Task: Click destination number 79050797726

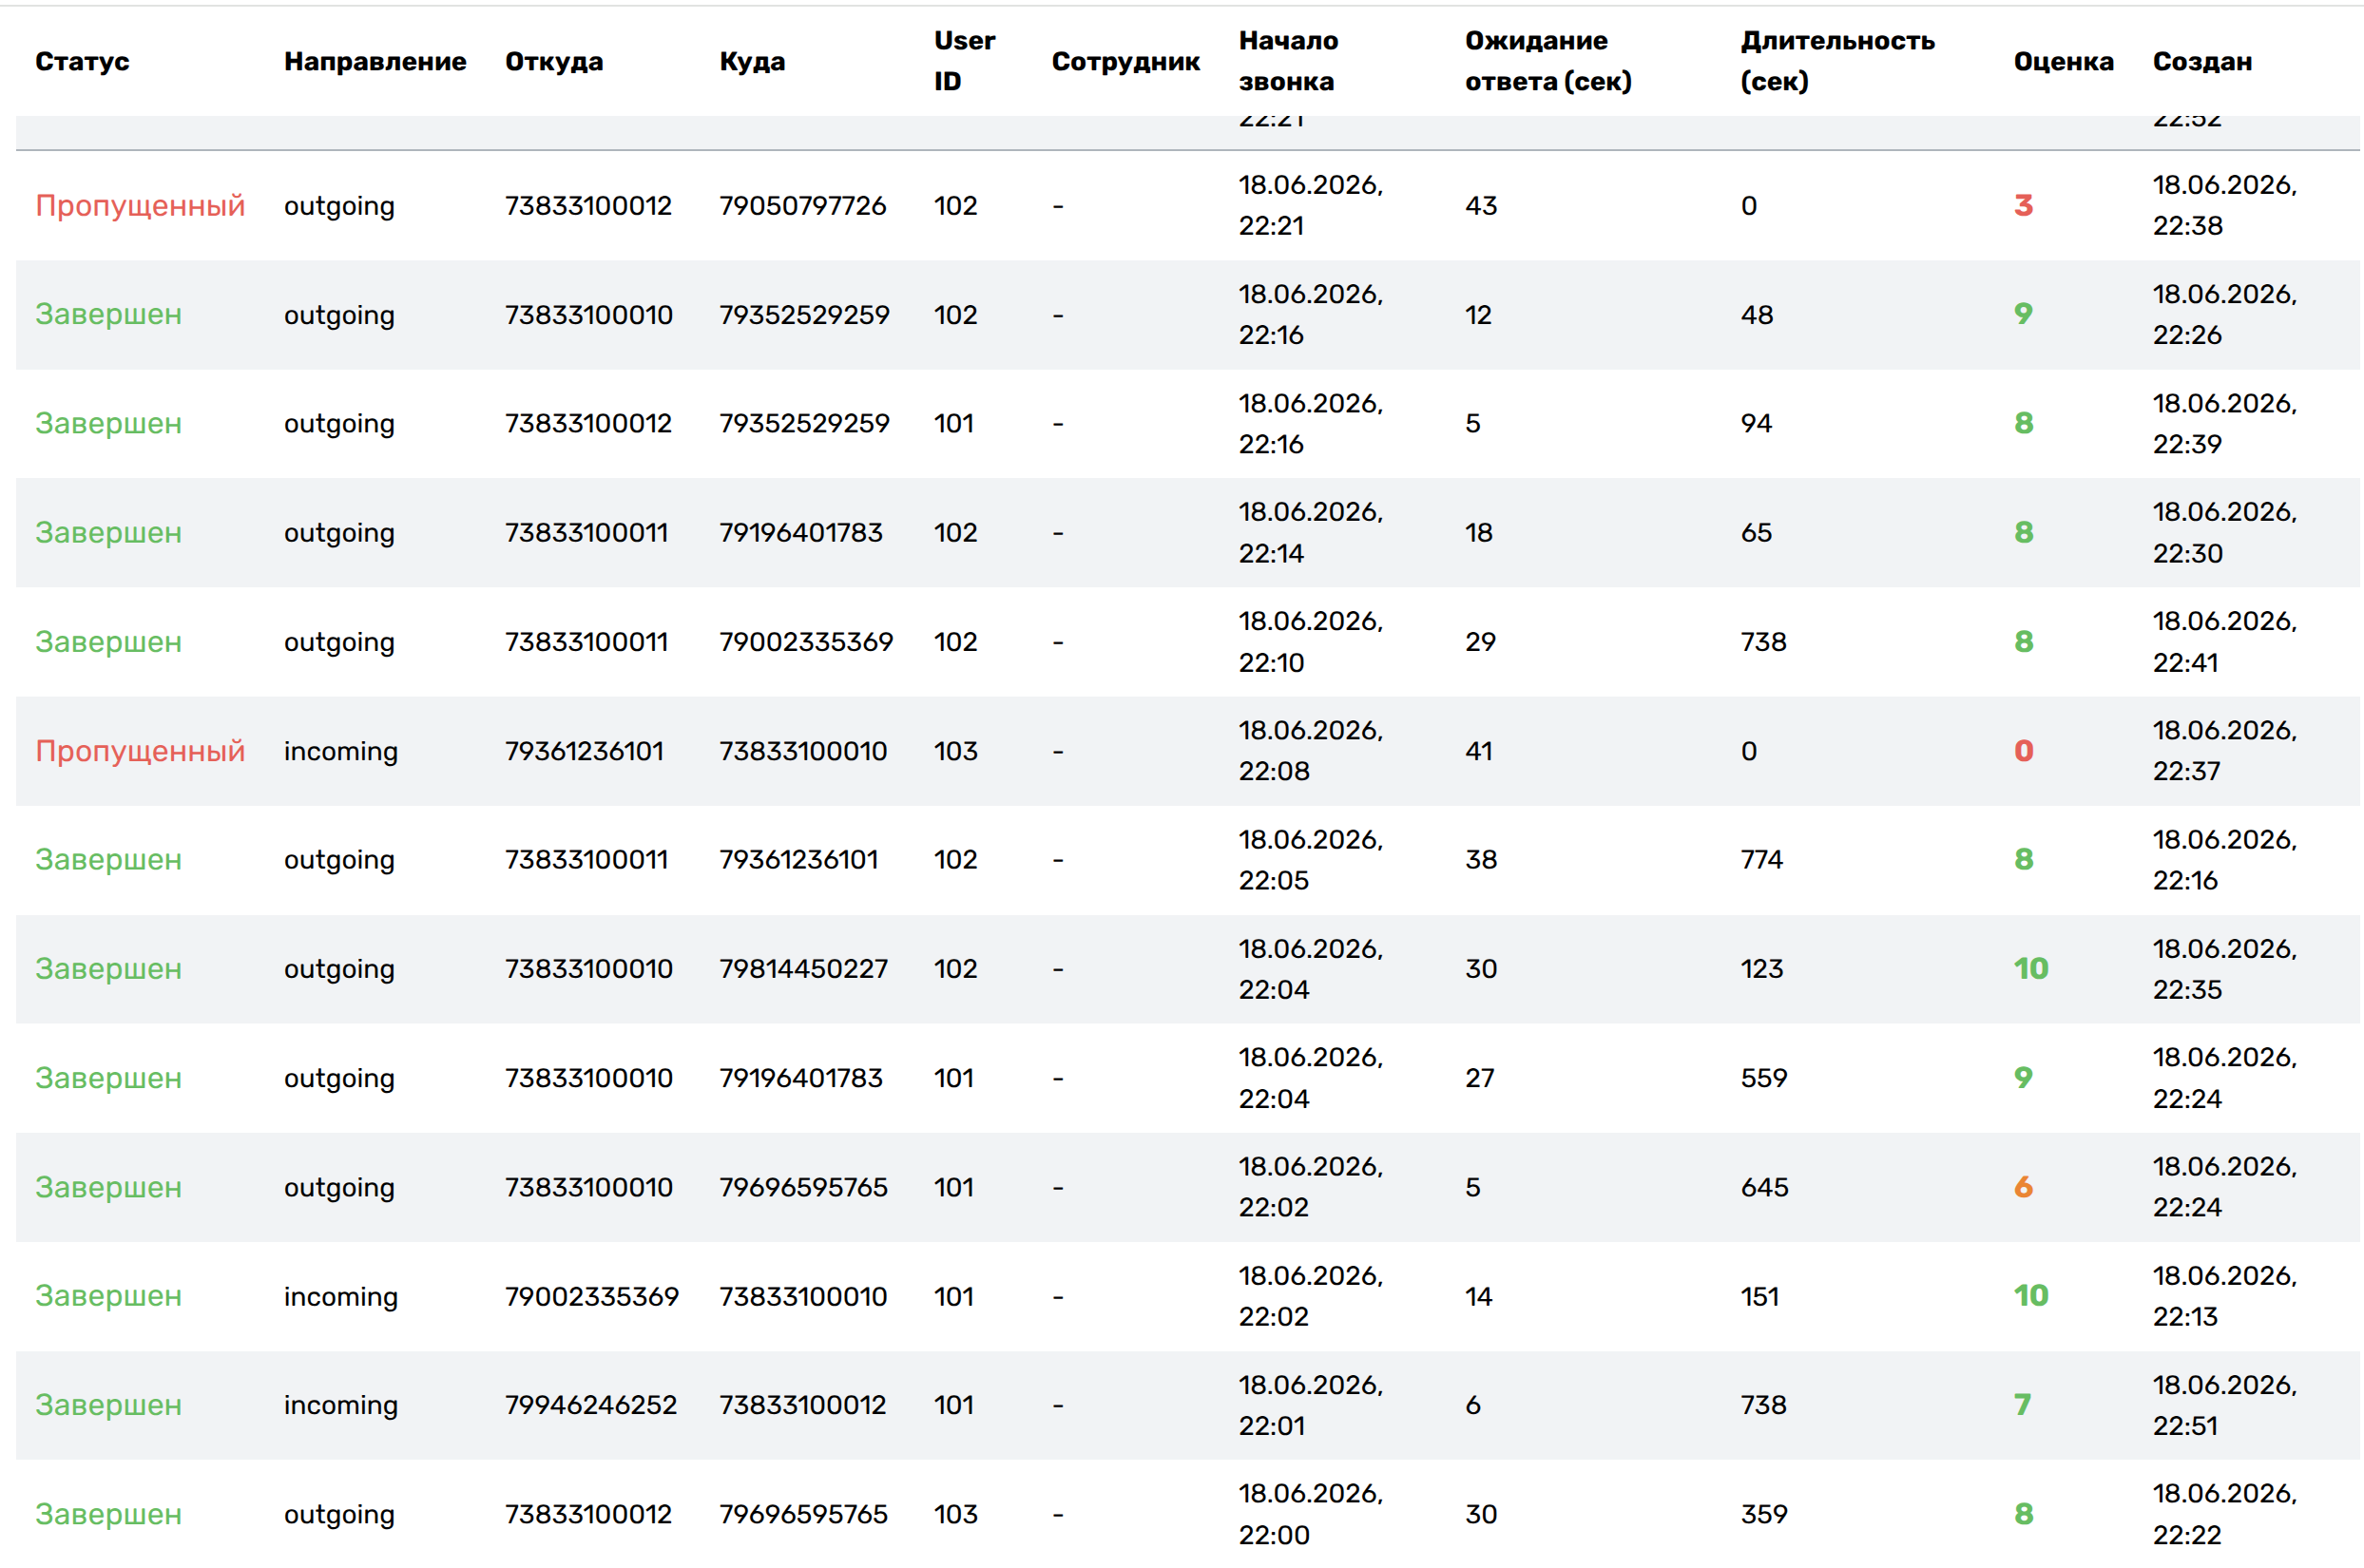Action: pos(802,205)
